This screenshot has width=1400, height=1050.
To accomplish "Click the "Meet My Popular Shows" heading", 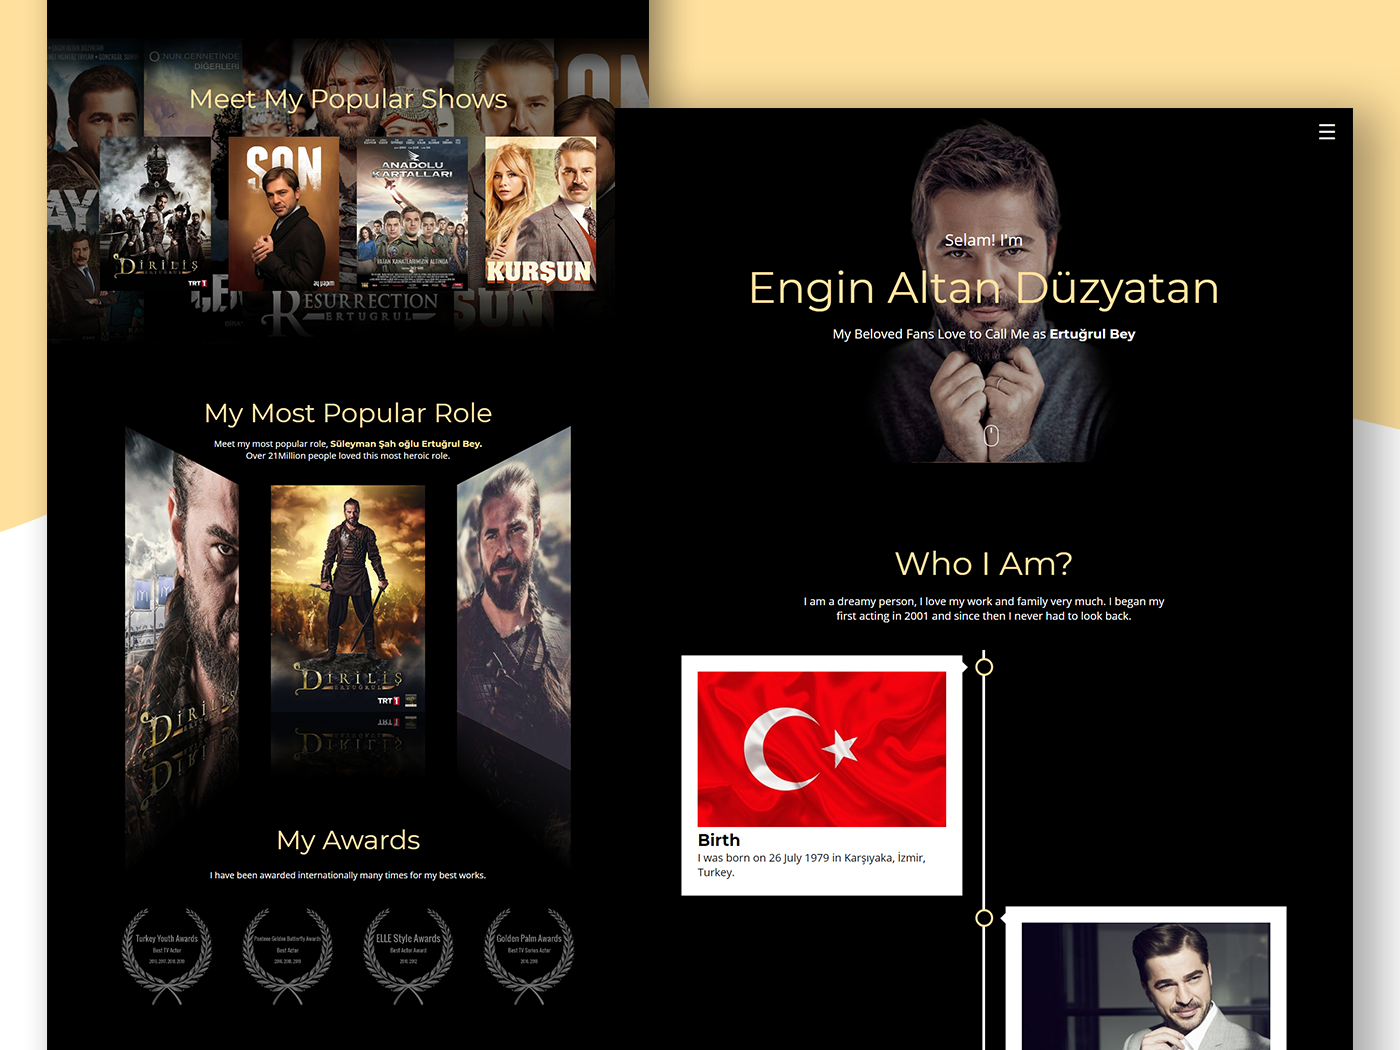I will [x=348, y=99].
